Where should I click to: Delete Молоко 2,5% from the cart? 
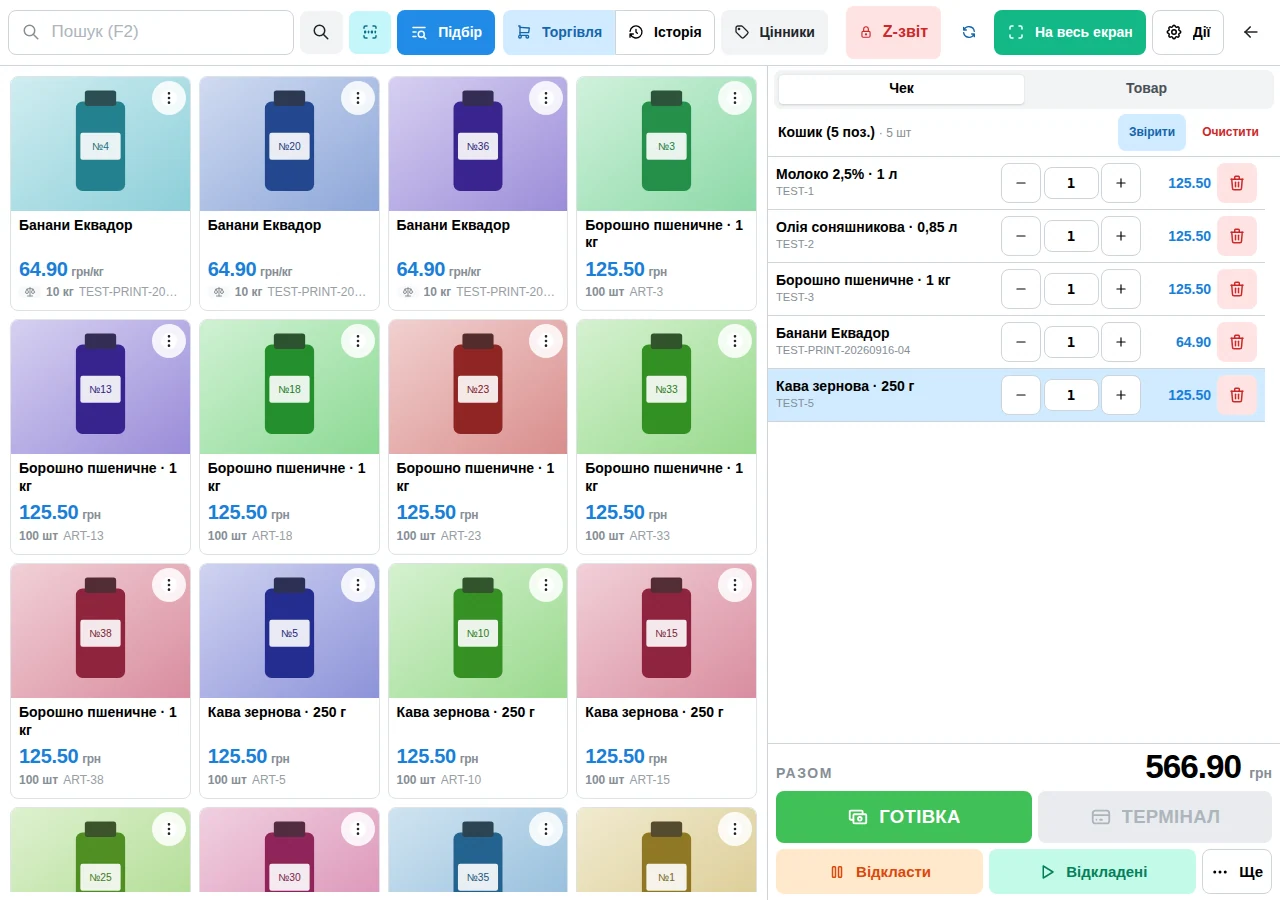tap(1237, 183)
